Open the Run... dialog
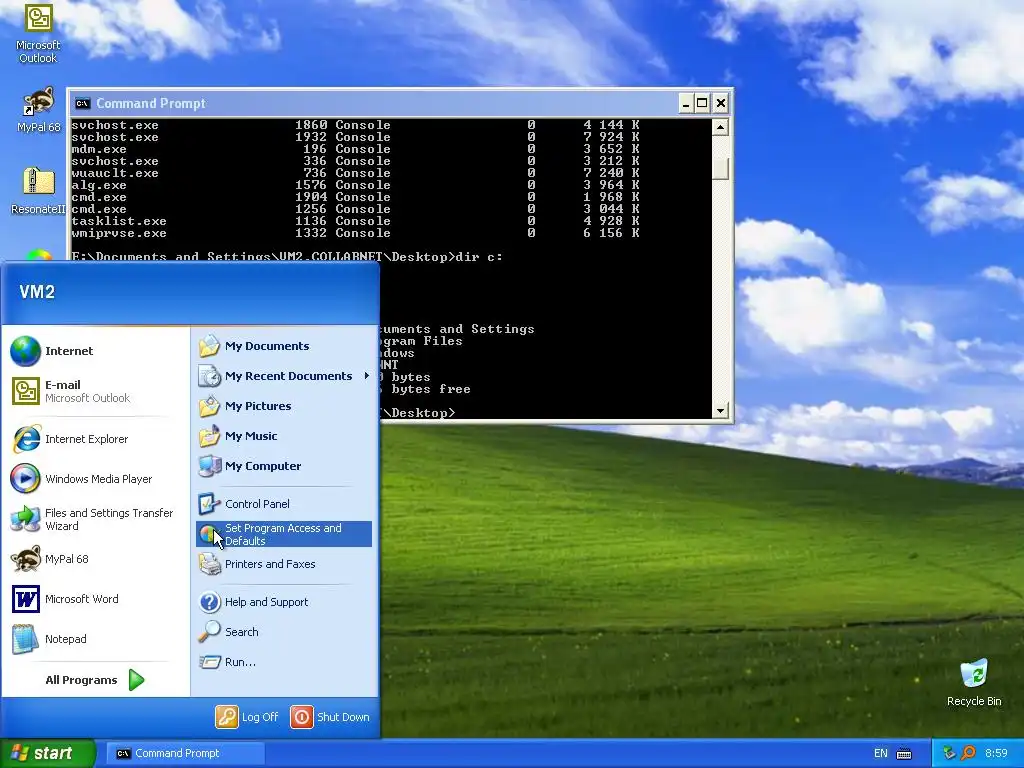Screen dimensions: 1024x768 (x=284, y=662)
